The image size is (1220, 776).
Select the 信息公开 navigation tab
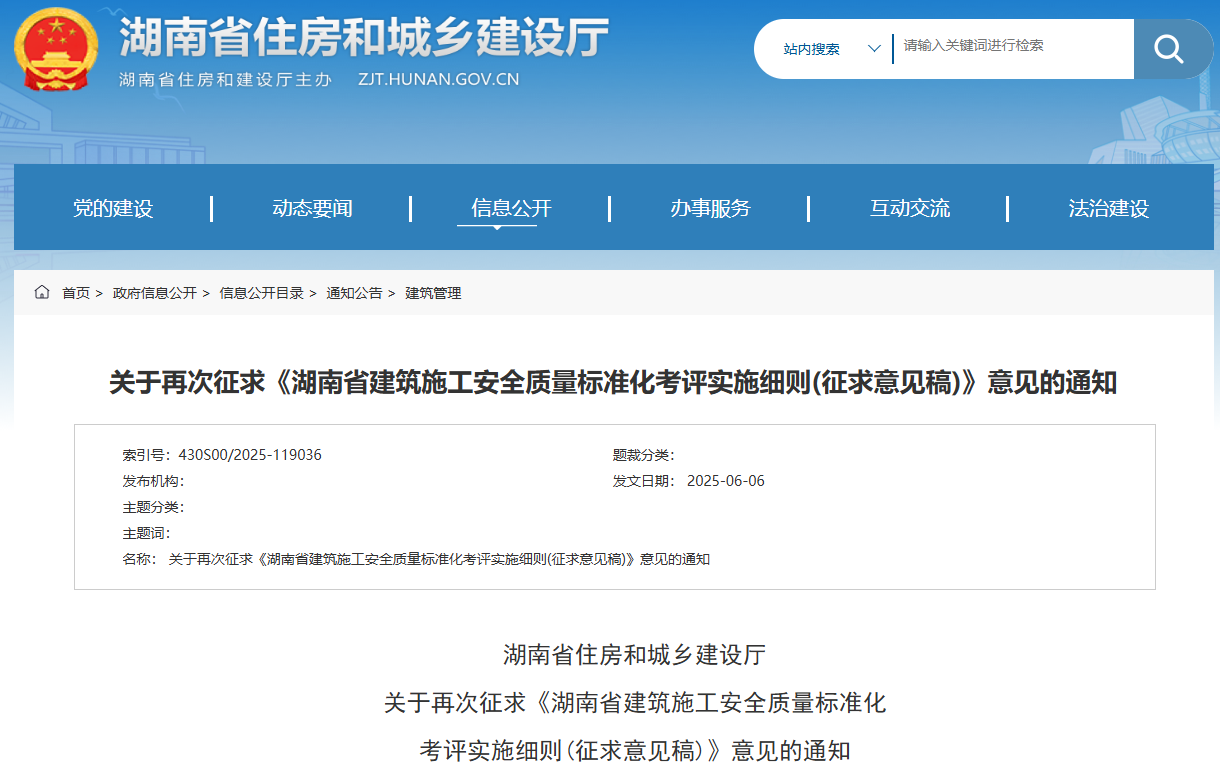point(511,208)
